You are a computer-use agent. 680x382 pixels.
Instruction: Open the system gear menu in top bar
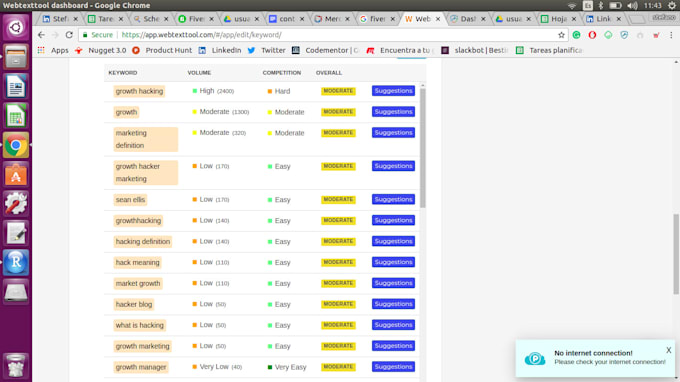pyautogui.click(x=672, y=6)
